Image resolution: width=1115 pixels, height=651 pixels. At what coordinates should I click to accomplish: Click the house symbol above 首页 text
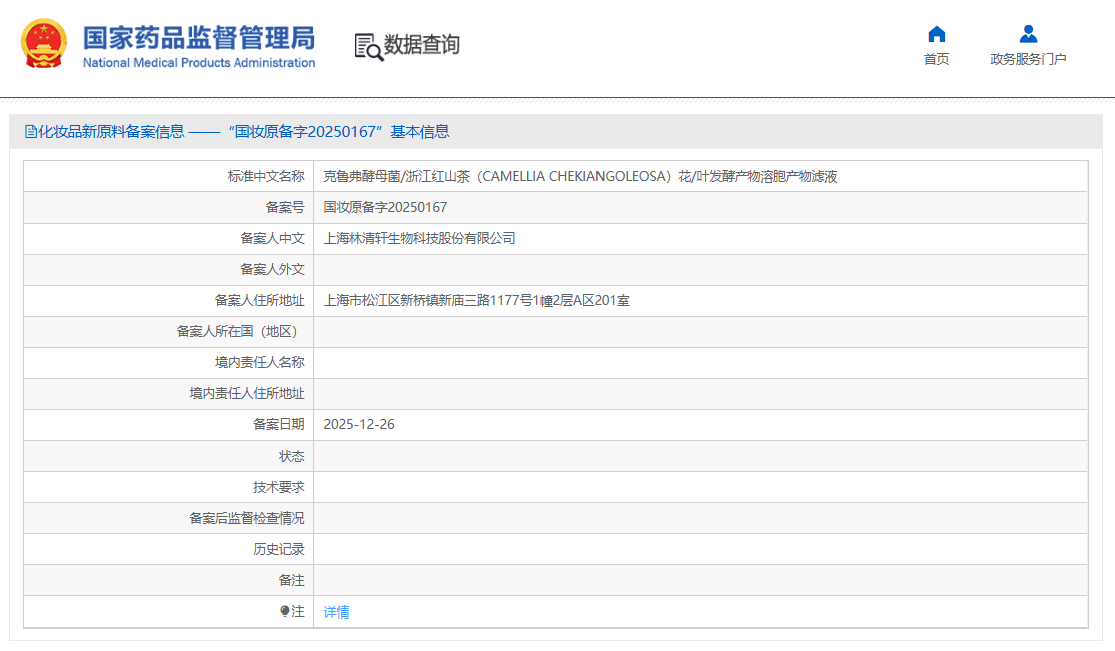[x=936, y=33]
